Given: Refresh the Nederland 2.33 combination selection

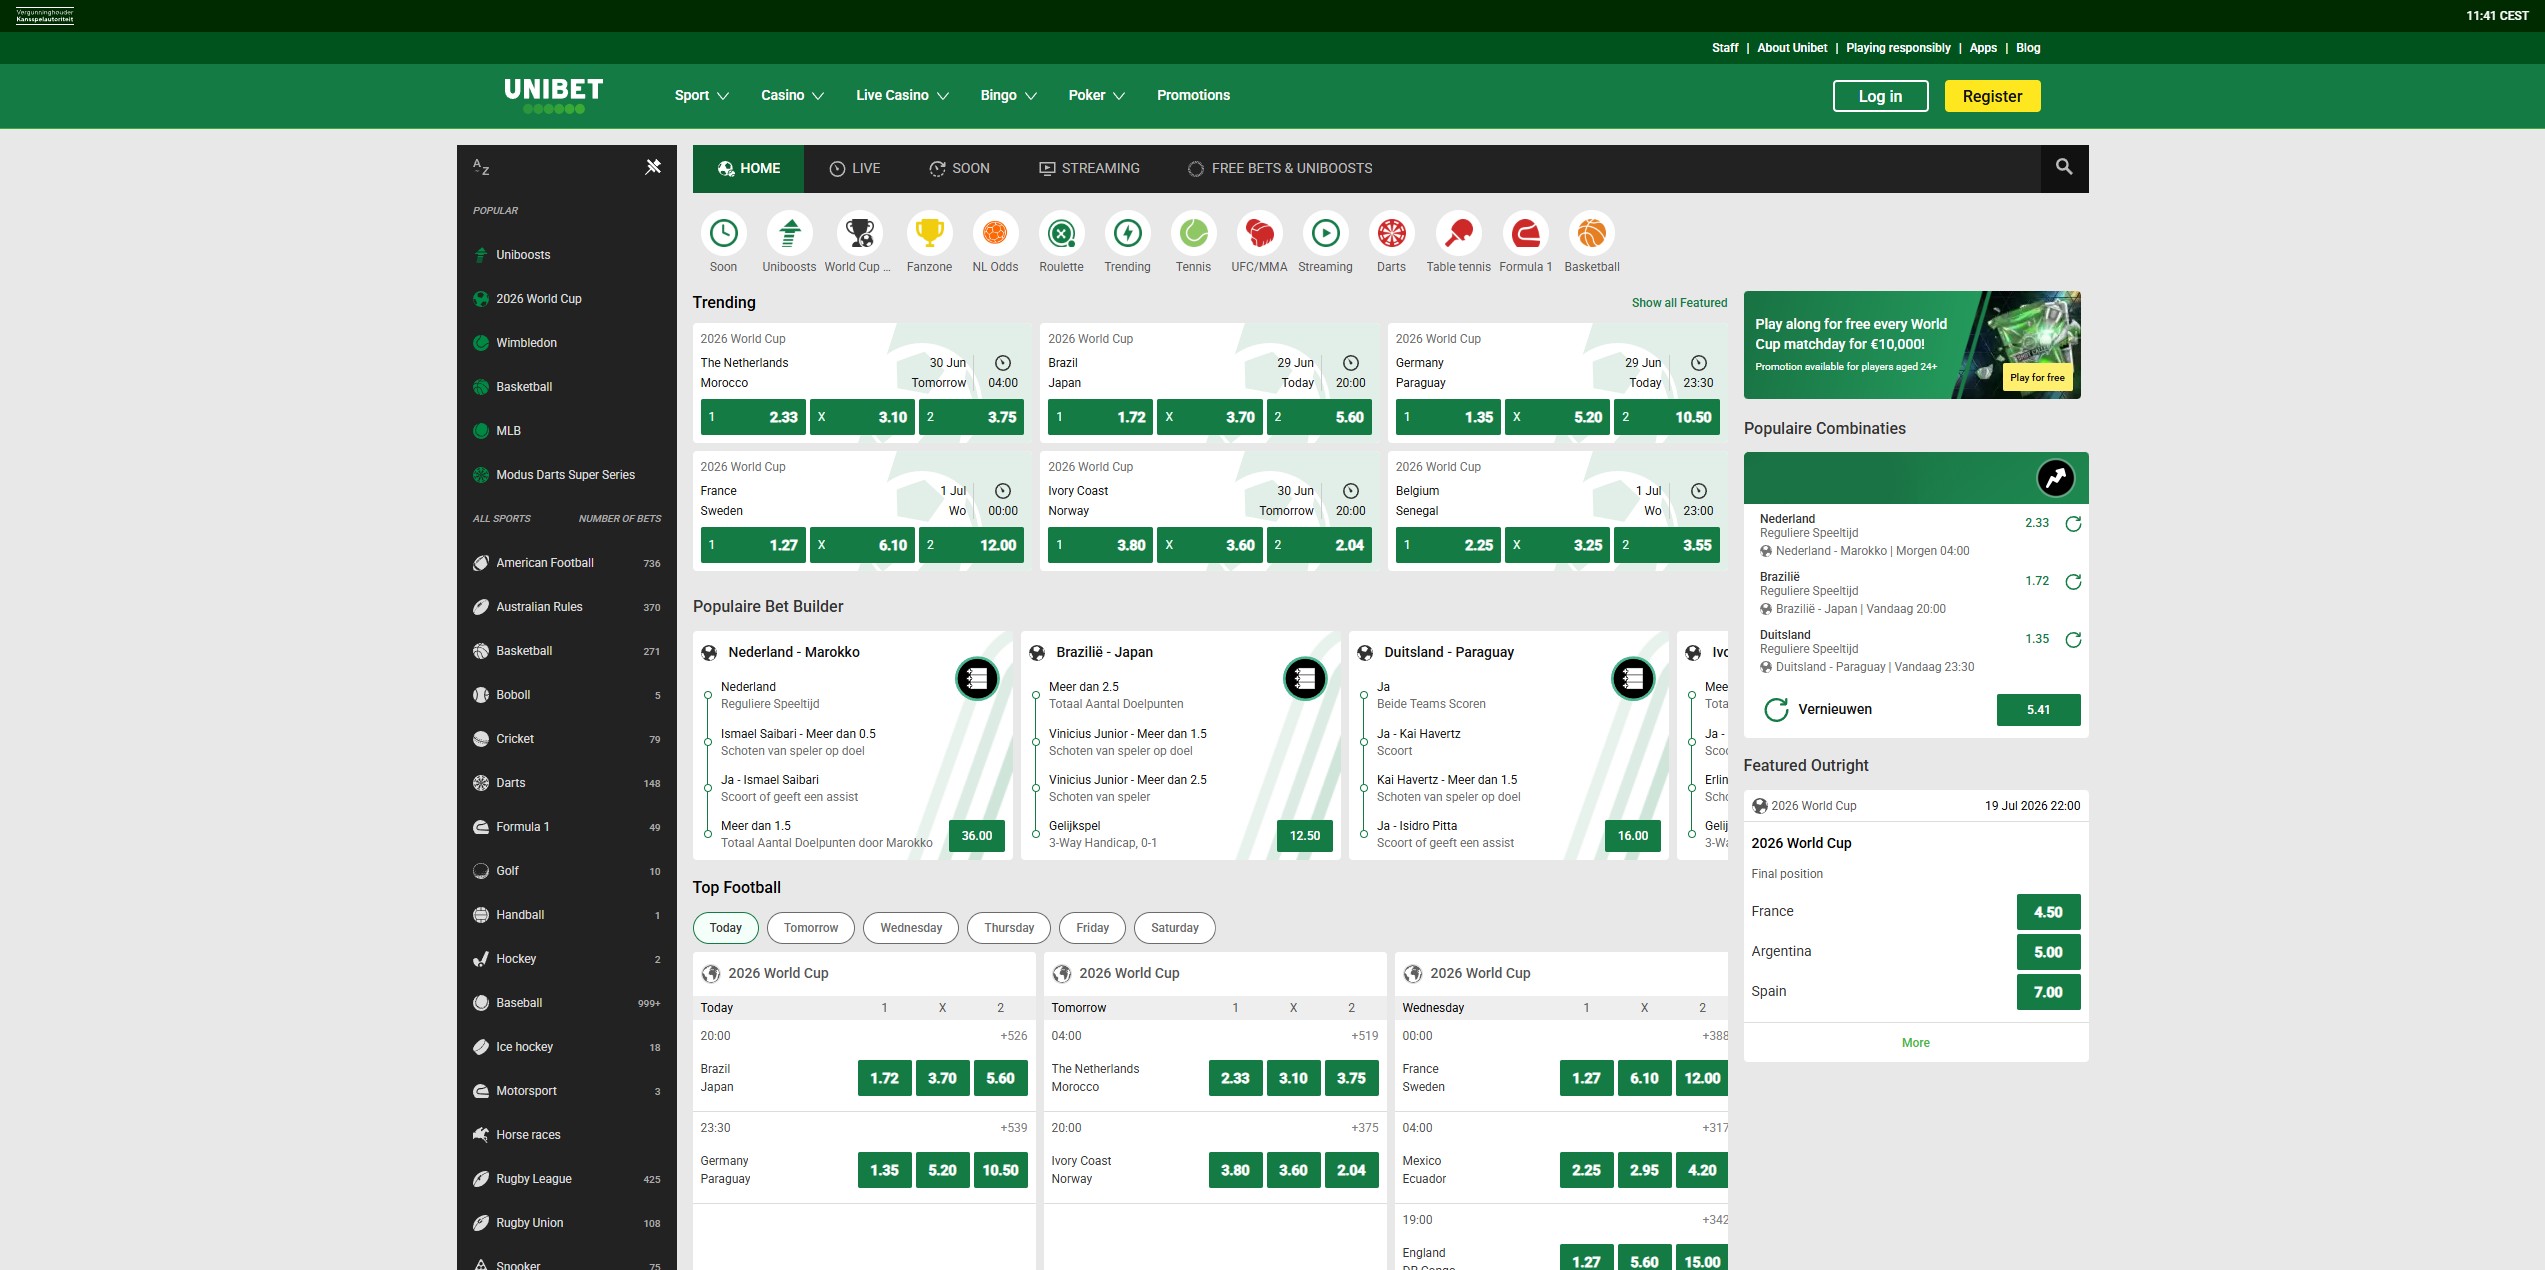Looking at the screenshot, I should (x=2073, y=524).
